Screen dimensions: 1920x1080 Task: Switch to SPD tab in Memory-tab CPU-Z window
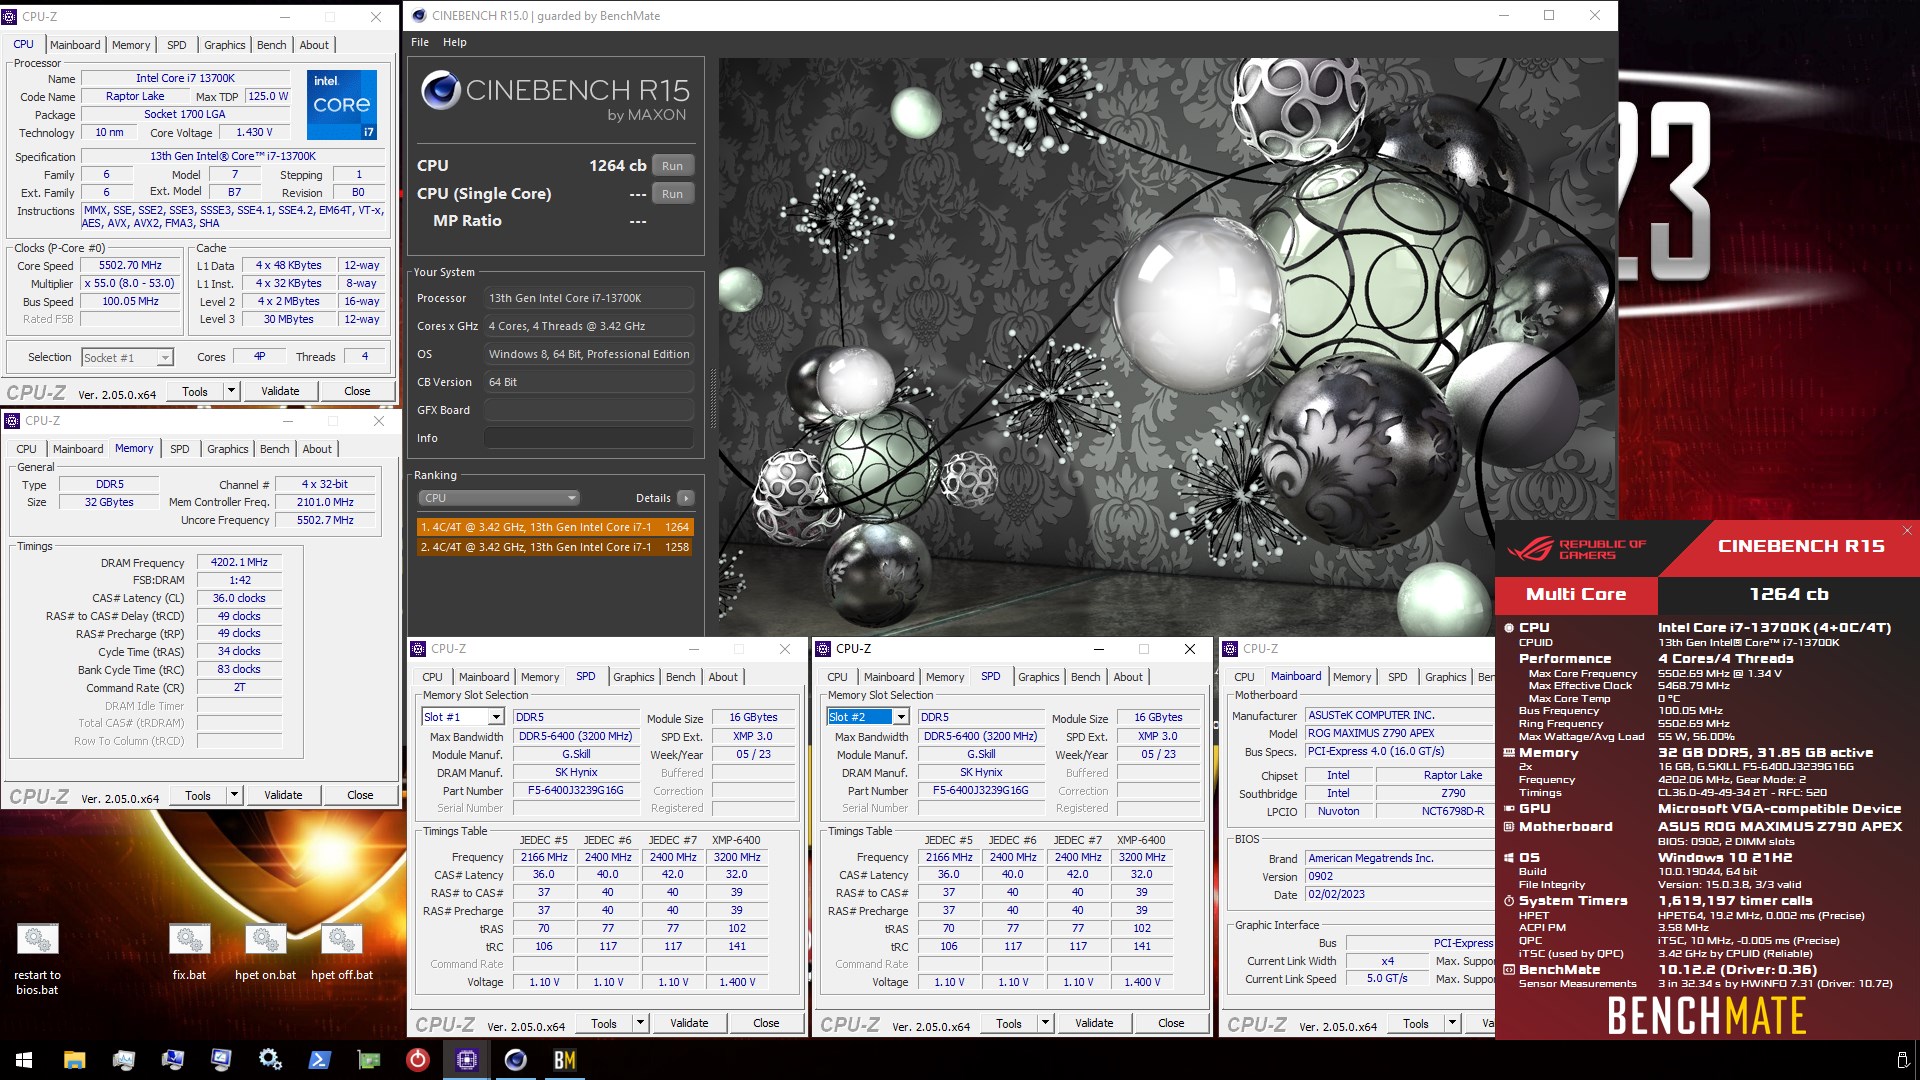click(x=180, y=449)
